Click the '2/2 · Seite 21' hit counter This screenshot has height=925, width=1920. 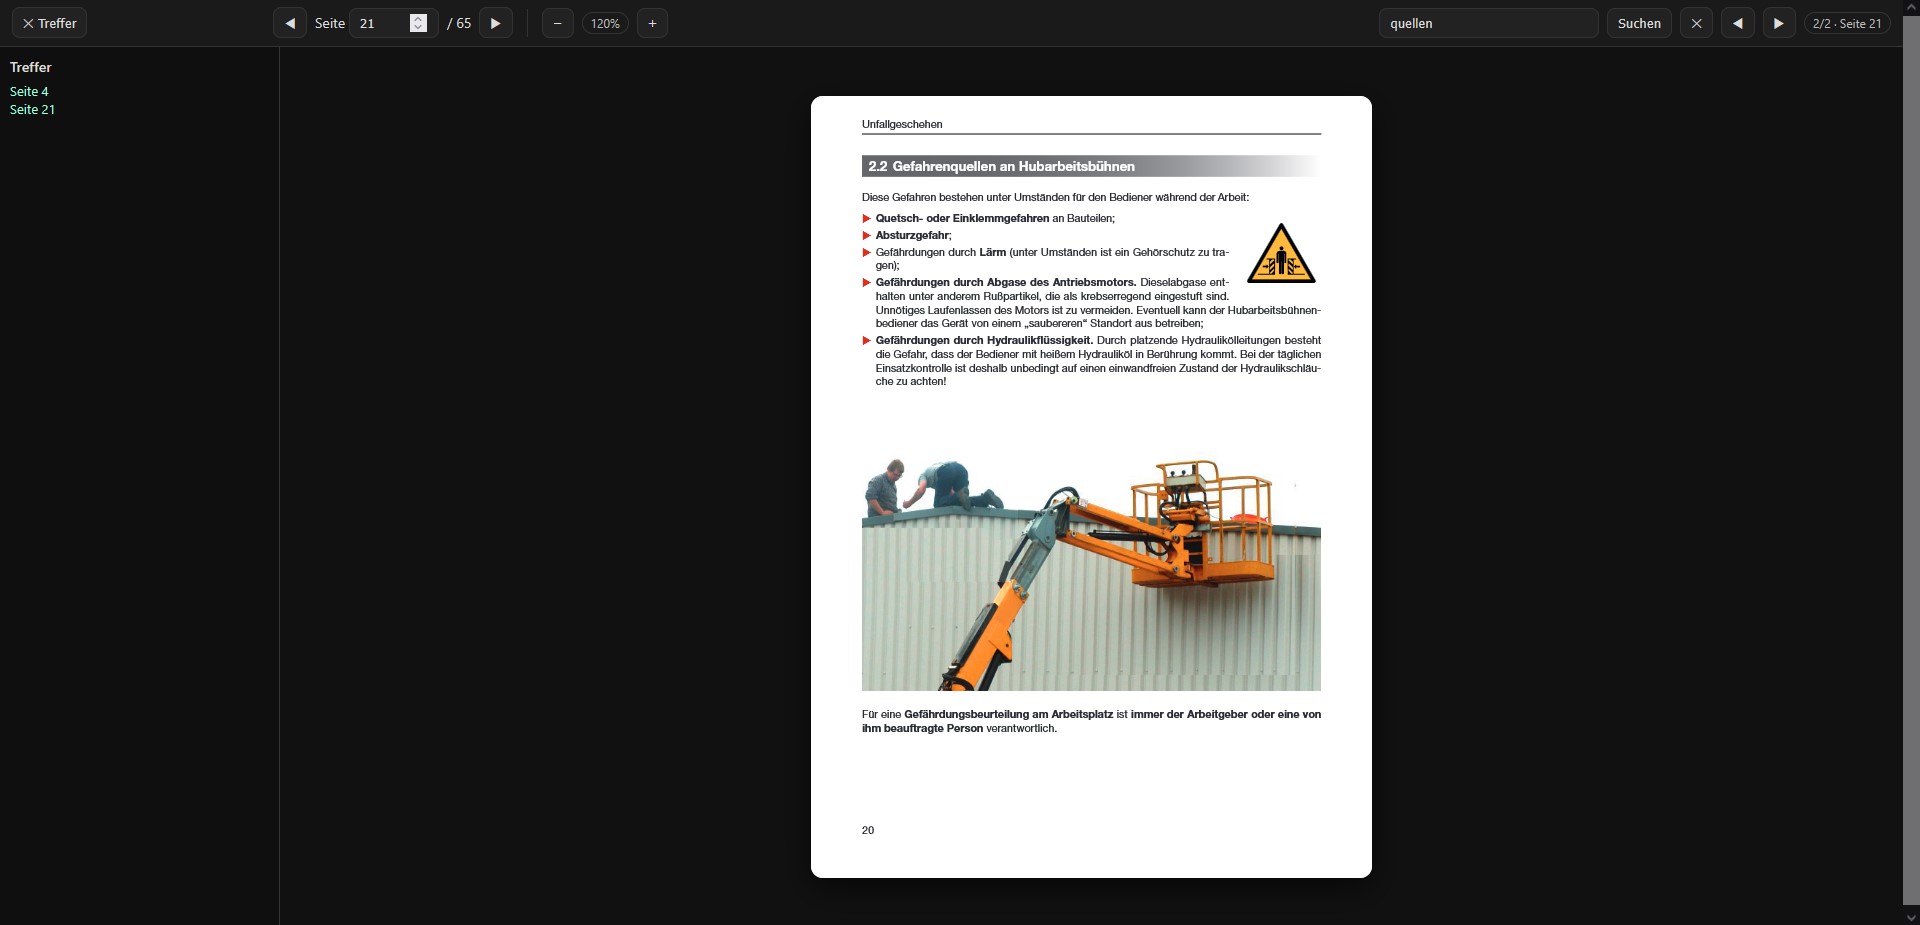1846,23
